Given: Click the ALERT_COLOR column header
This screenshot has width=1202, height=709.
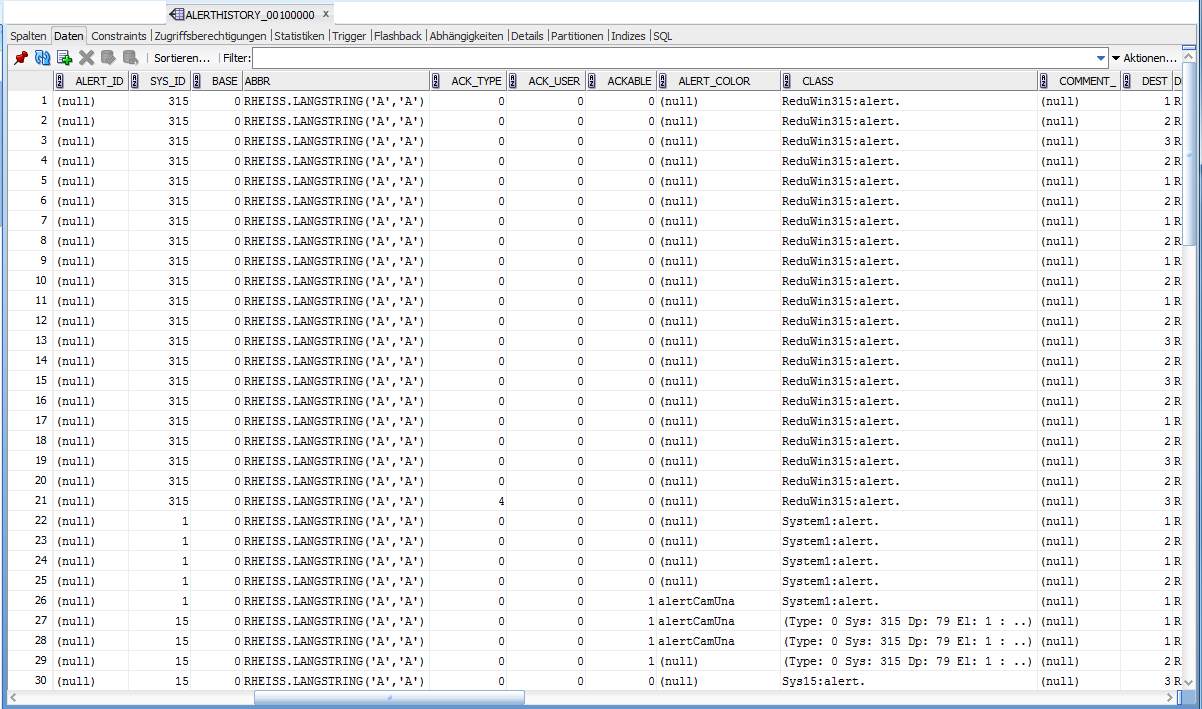Looking at the screenshot, I should coord(714,81).
